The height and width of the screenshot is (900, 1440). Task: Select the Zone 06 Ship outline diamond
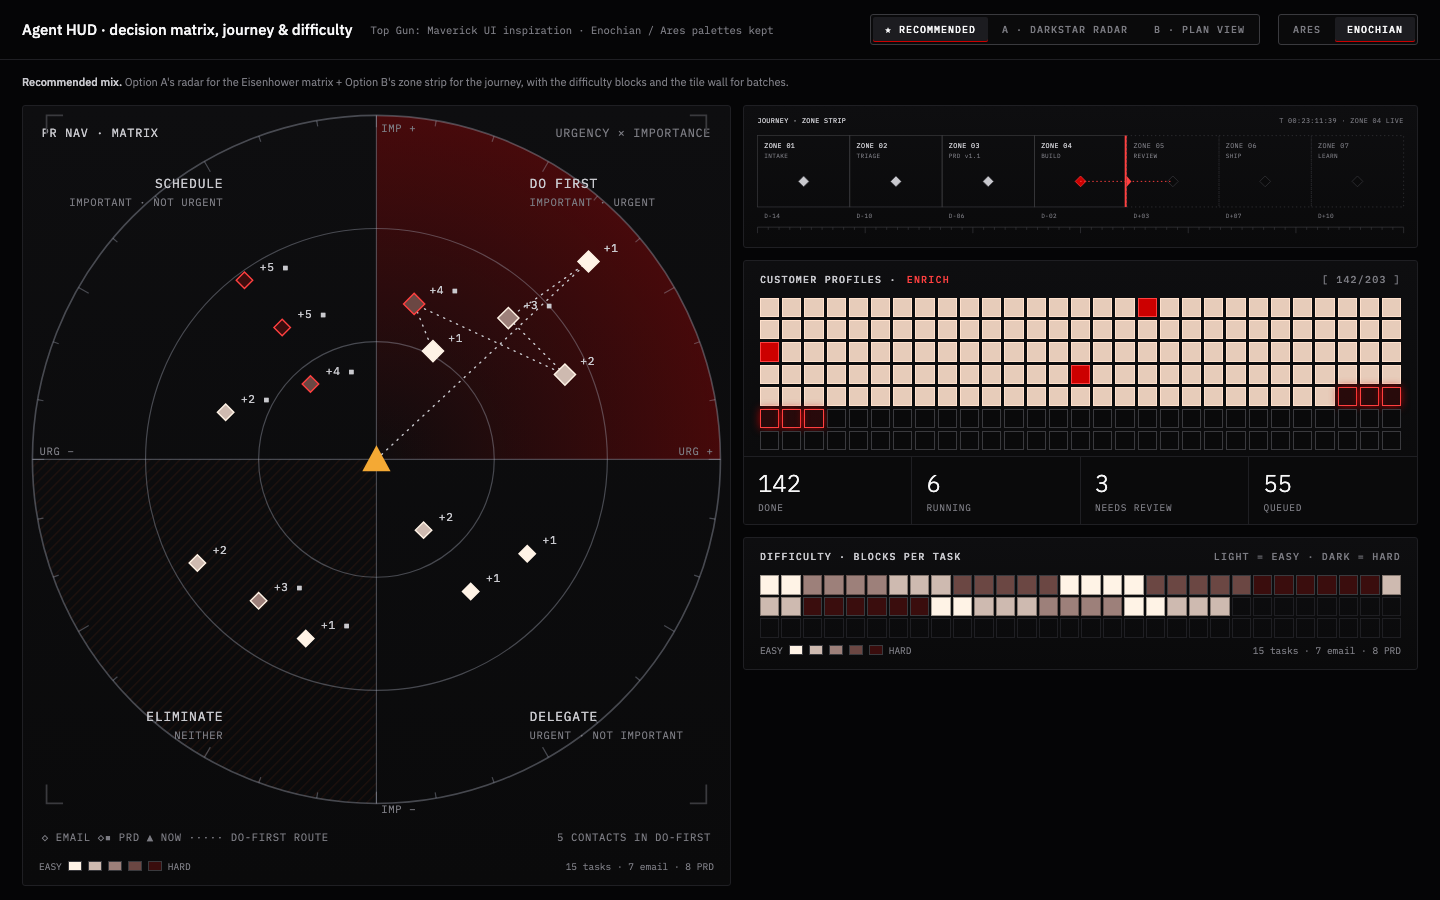tap(1265, 181)
